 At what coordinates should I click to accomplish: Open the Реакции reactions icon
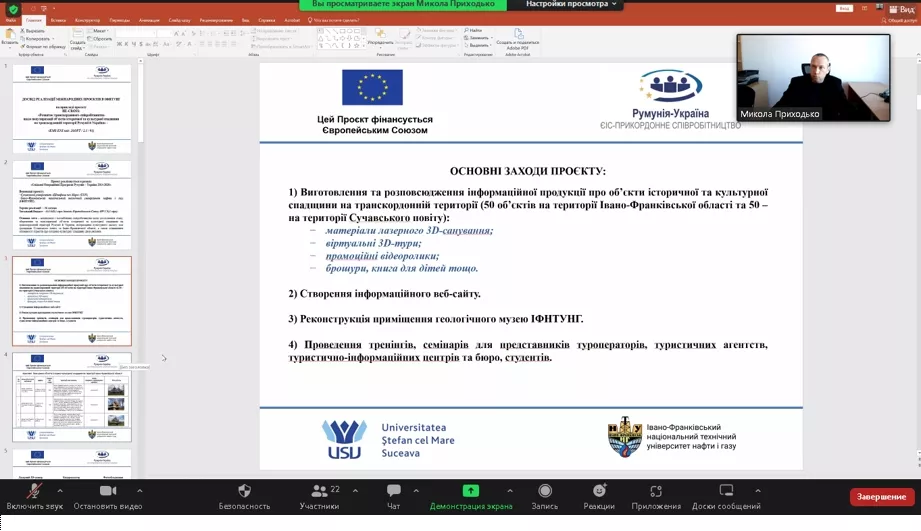[x=599, y=492]
